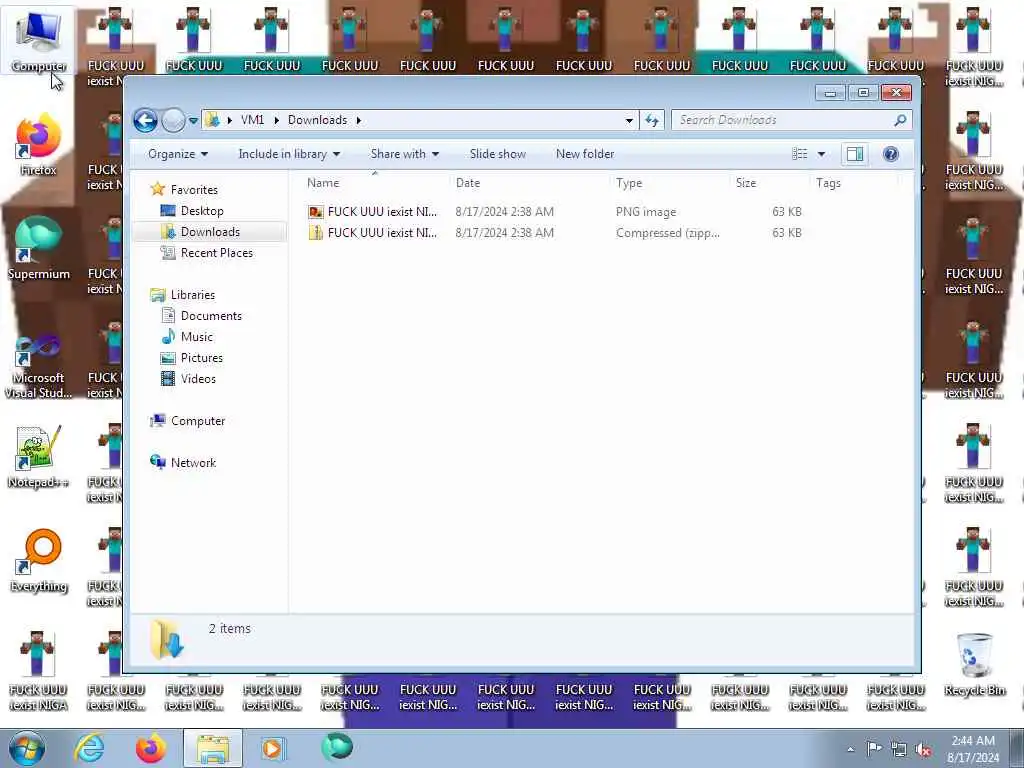Select the Downloads breadcrumb in the address bar
1024x768 pixels.
click(x=317, y=120)
